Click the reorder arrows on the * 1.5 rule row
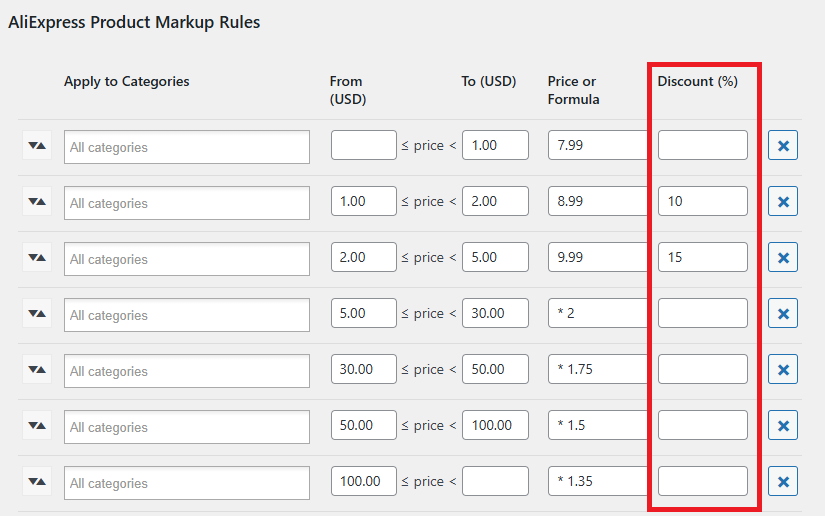This screenshot has width=825, height=516. (37, 425)
